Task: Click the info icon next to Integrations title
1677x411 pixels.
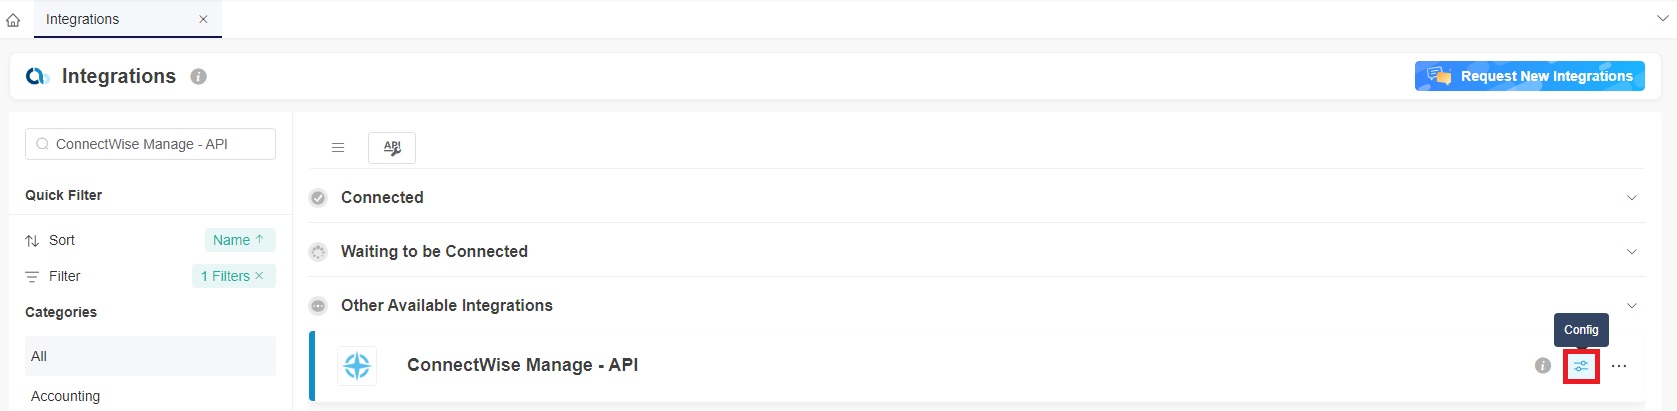Action: [x=199, y=77]
